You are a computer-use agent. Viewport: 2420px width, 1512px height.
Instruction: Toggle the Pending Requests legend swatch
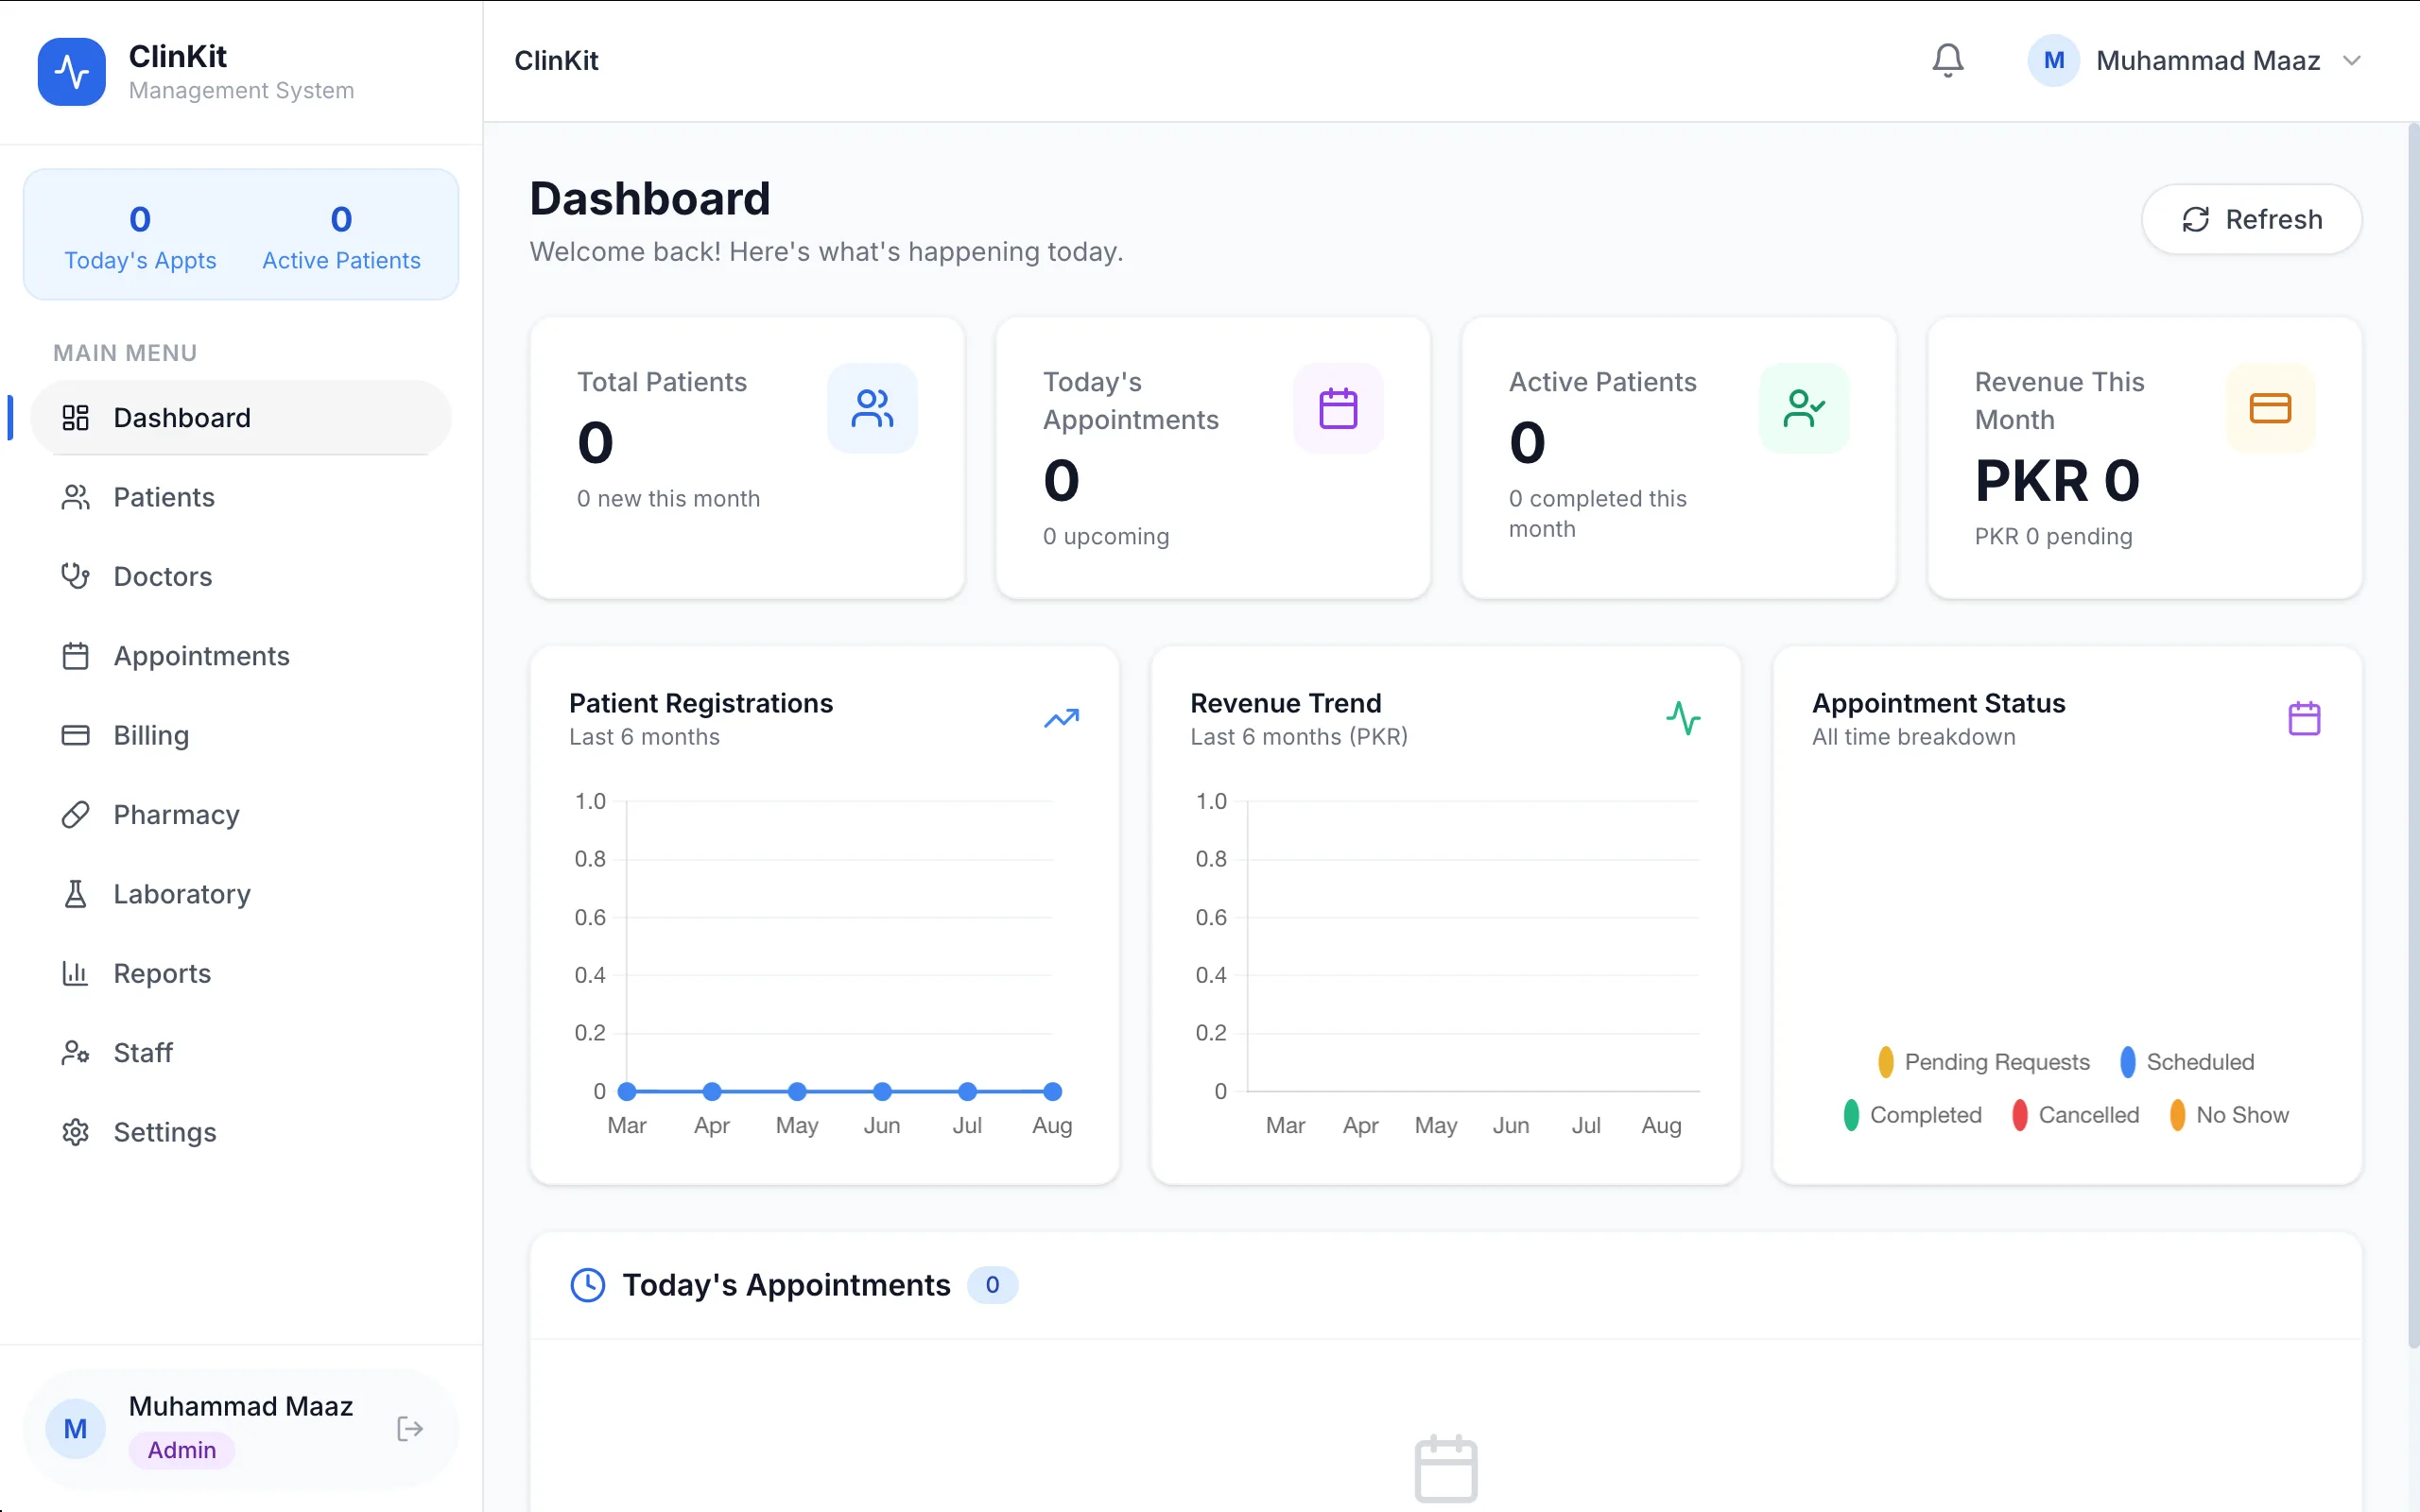click(x=1885, y=1062)
